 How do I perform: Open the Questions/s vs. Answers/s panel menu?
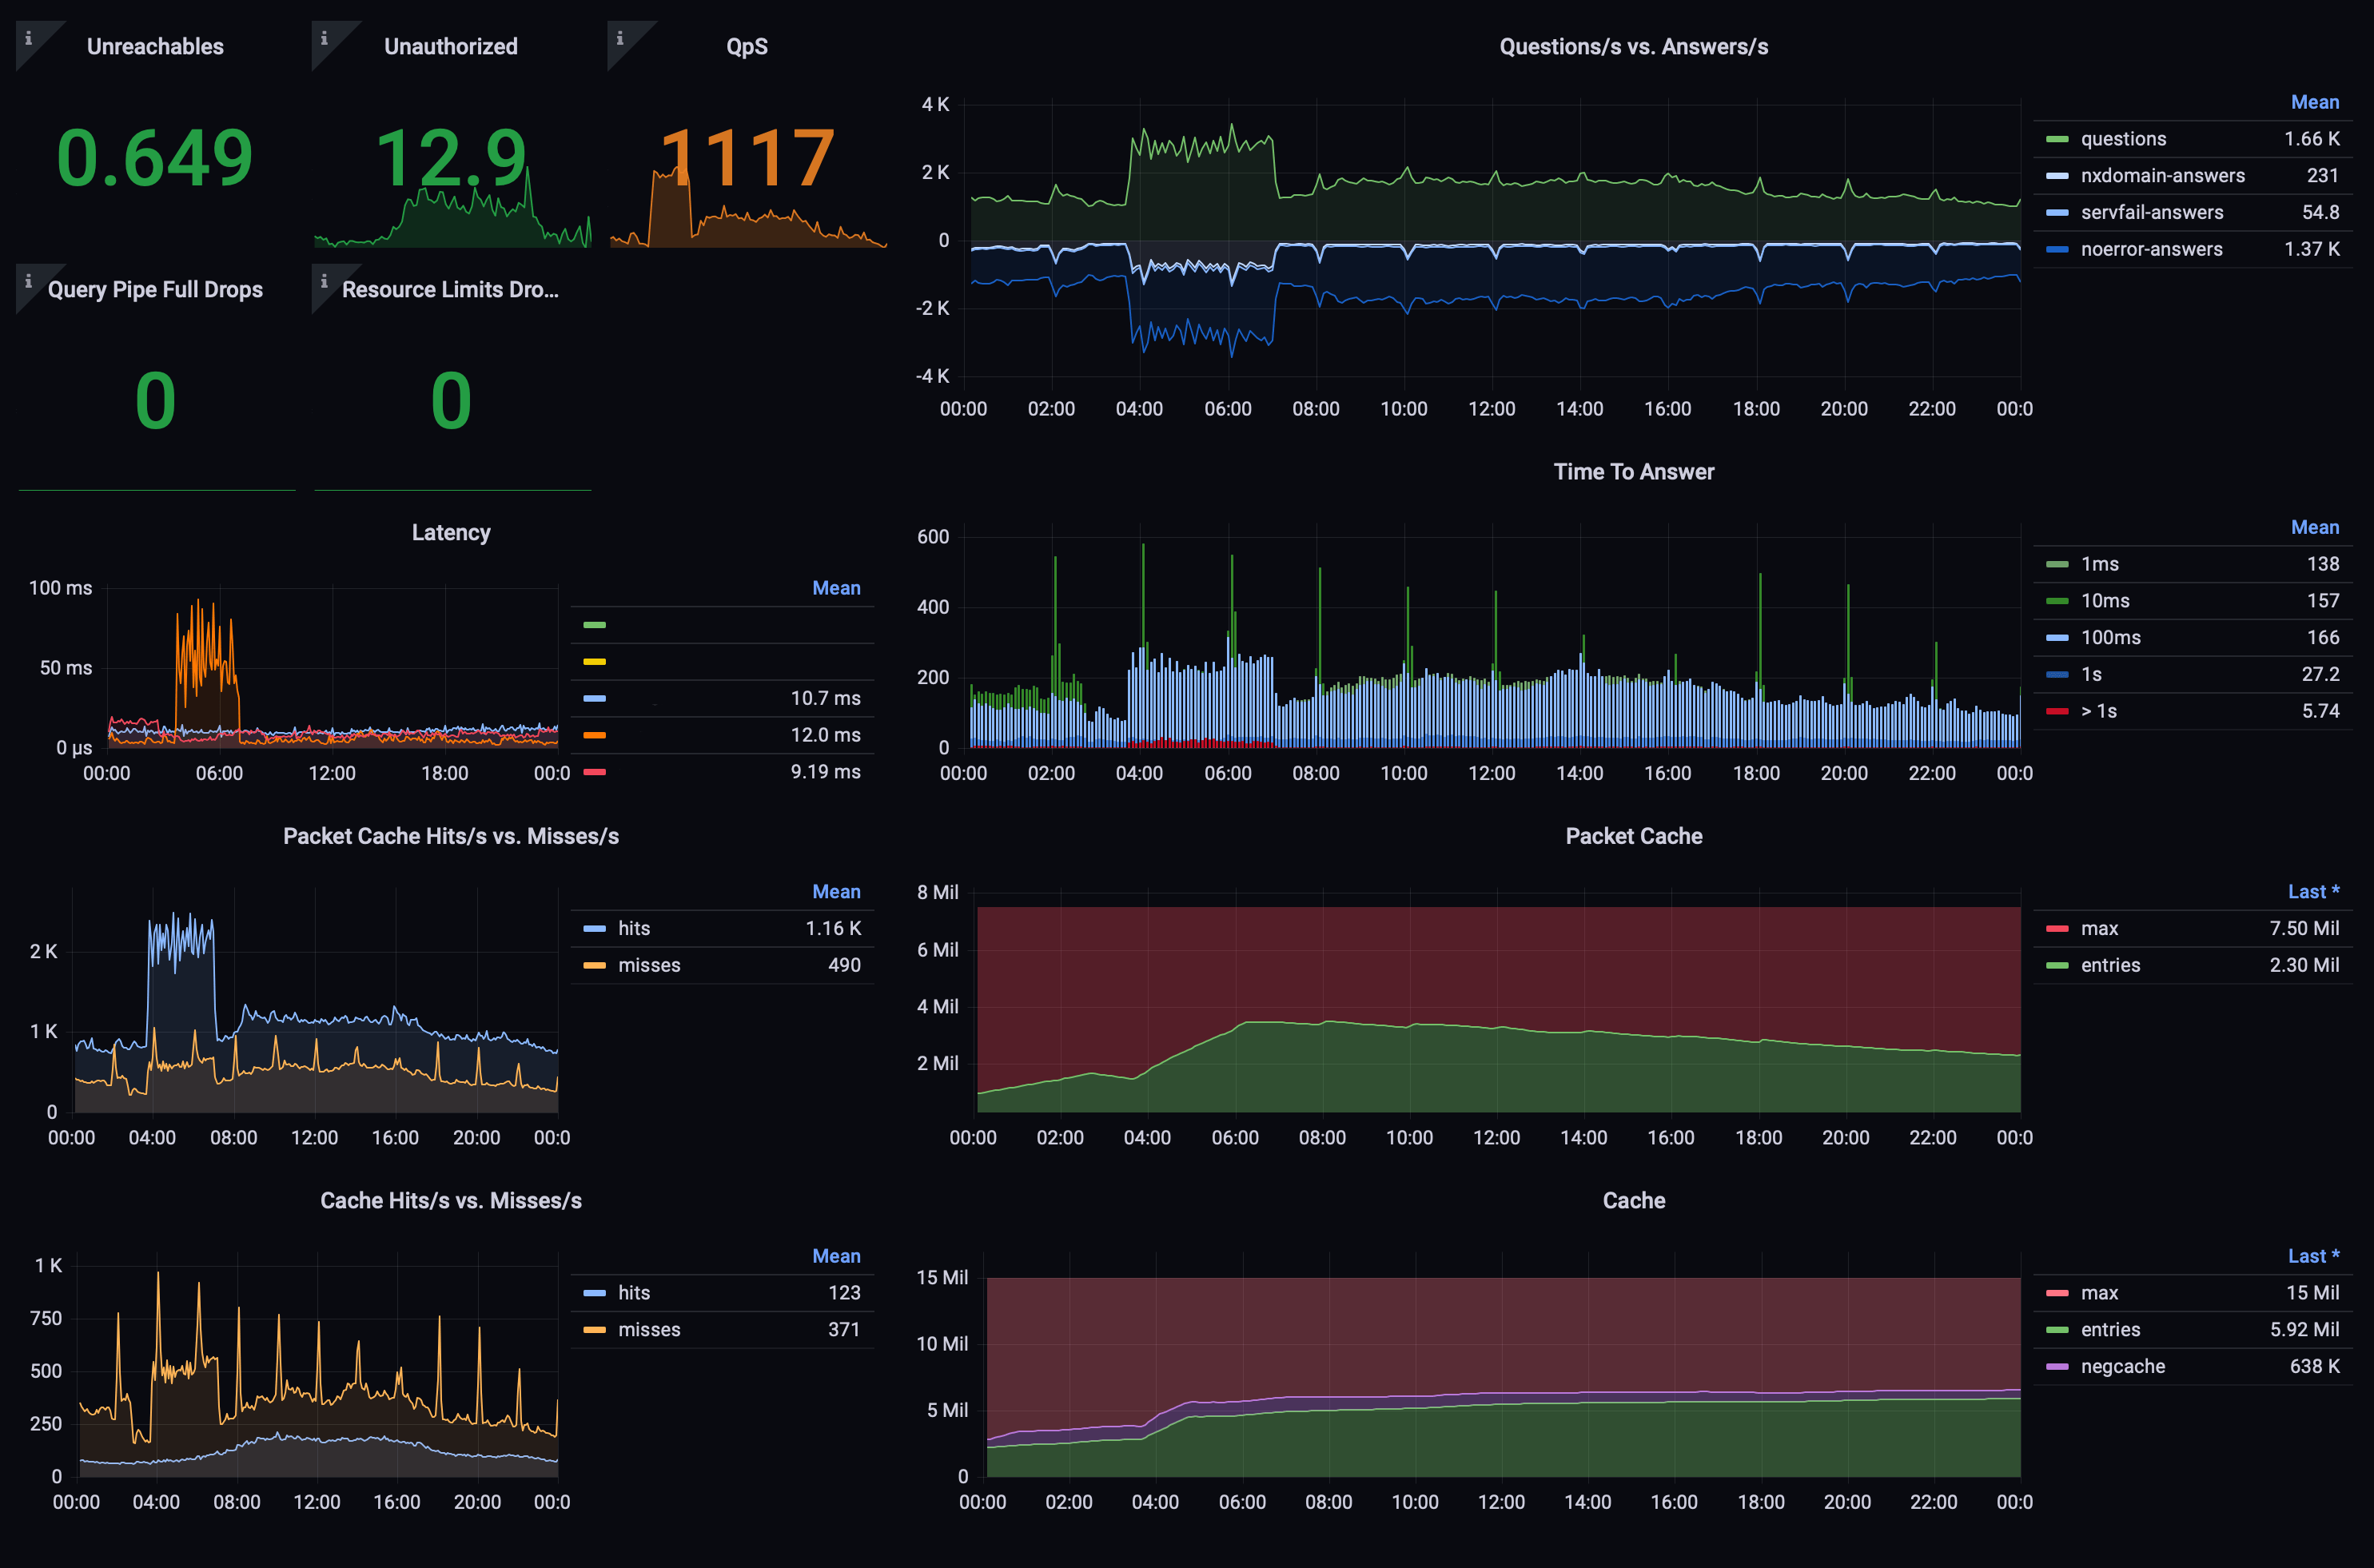click(x=1633, y=47)
